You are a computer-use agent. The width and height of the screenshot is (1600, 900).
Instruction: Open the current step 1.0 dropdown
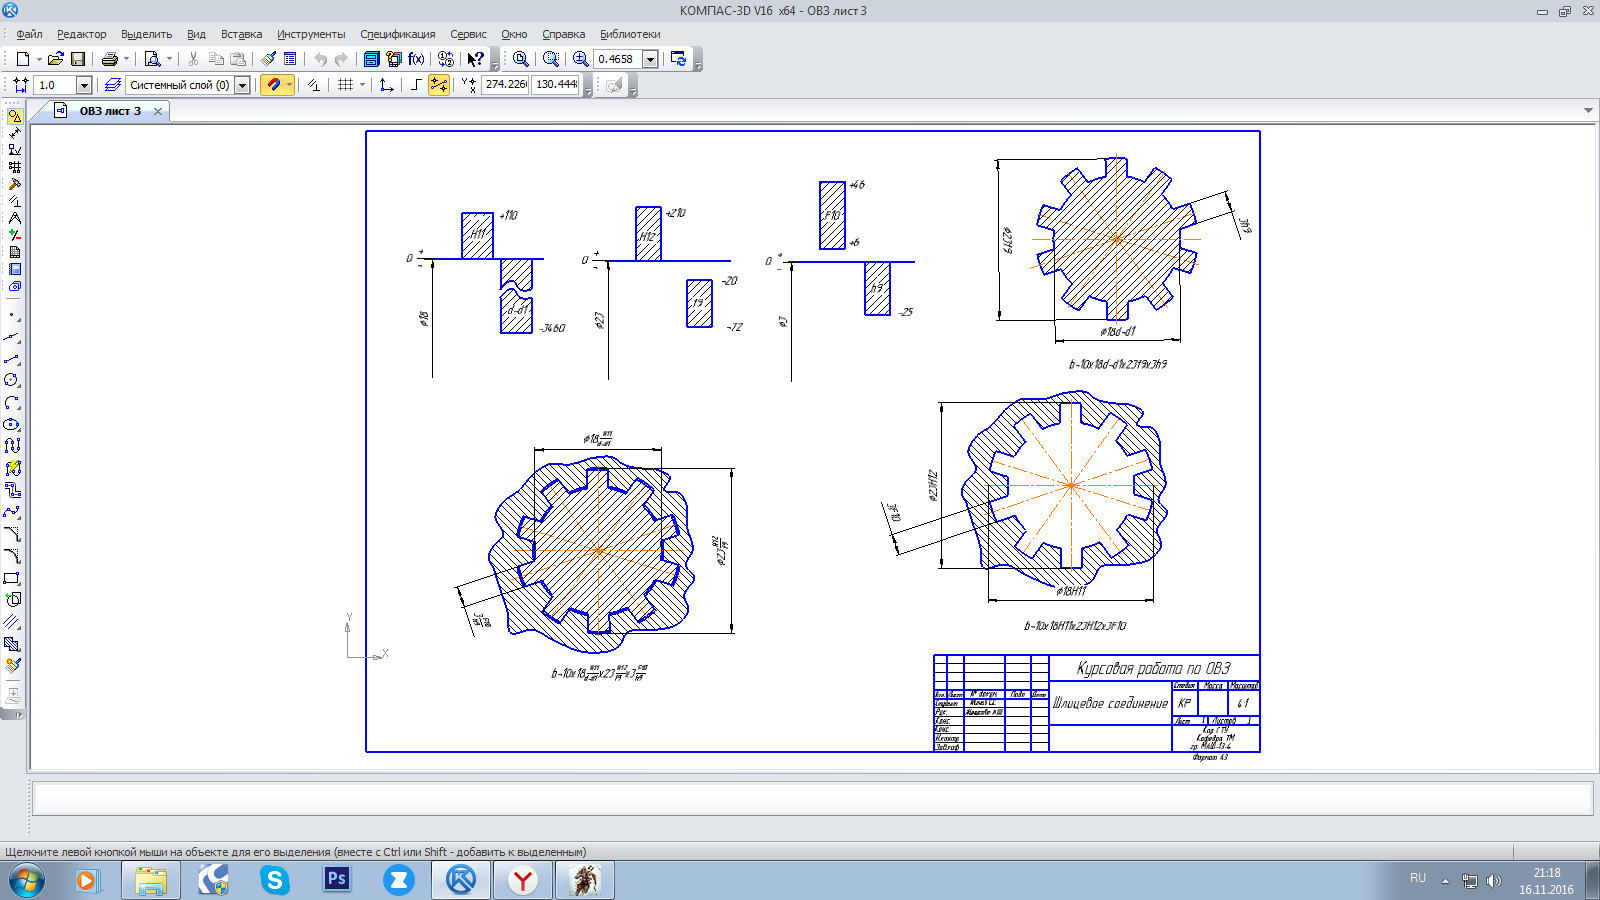[x=84, y=85]
